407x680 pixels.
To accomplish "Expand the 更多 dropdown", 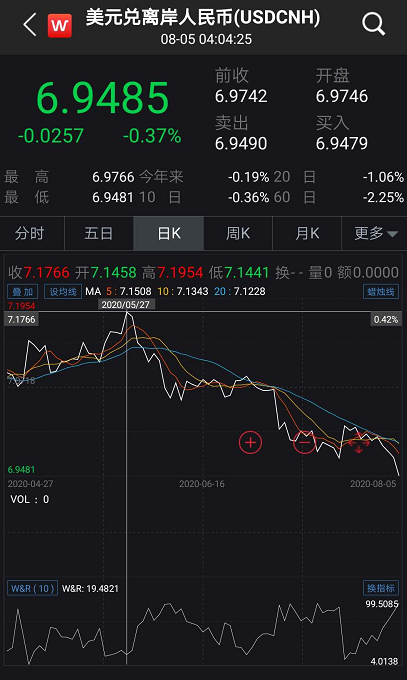I will tap(375, 234).
